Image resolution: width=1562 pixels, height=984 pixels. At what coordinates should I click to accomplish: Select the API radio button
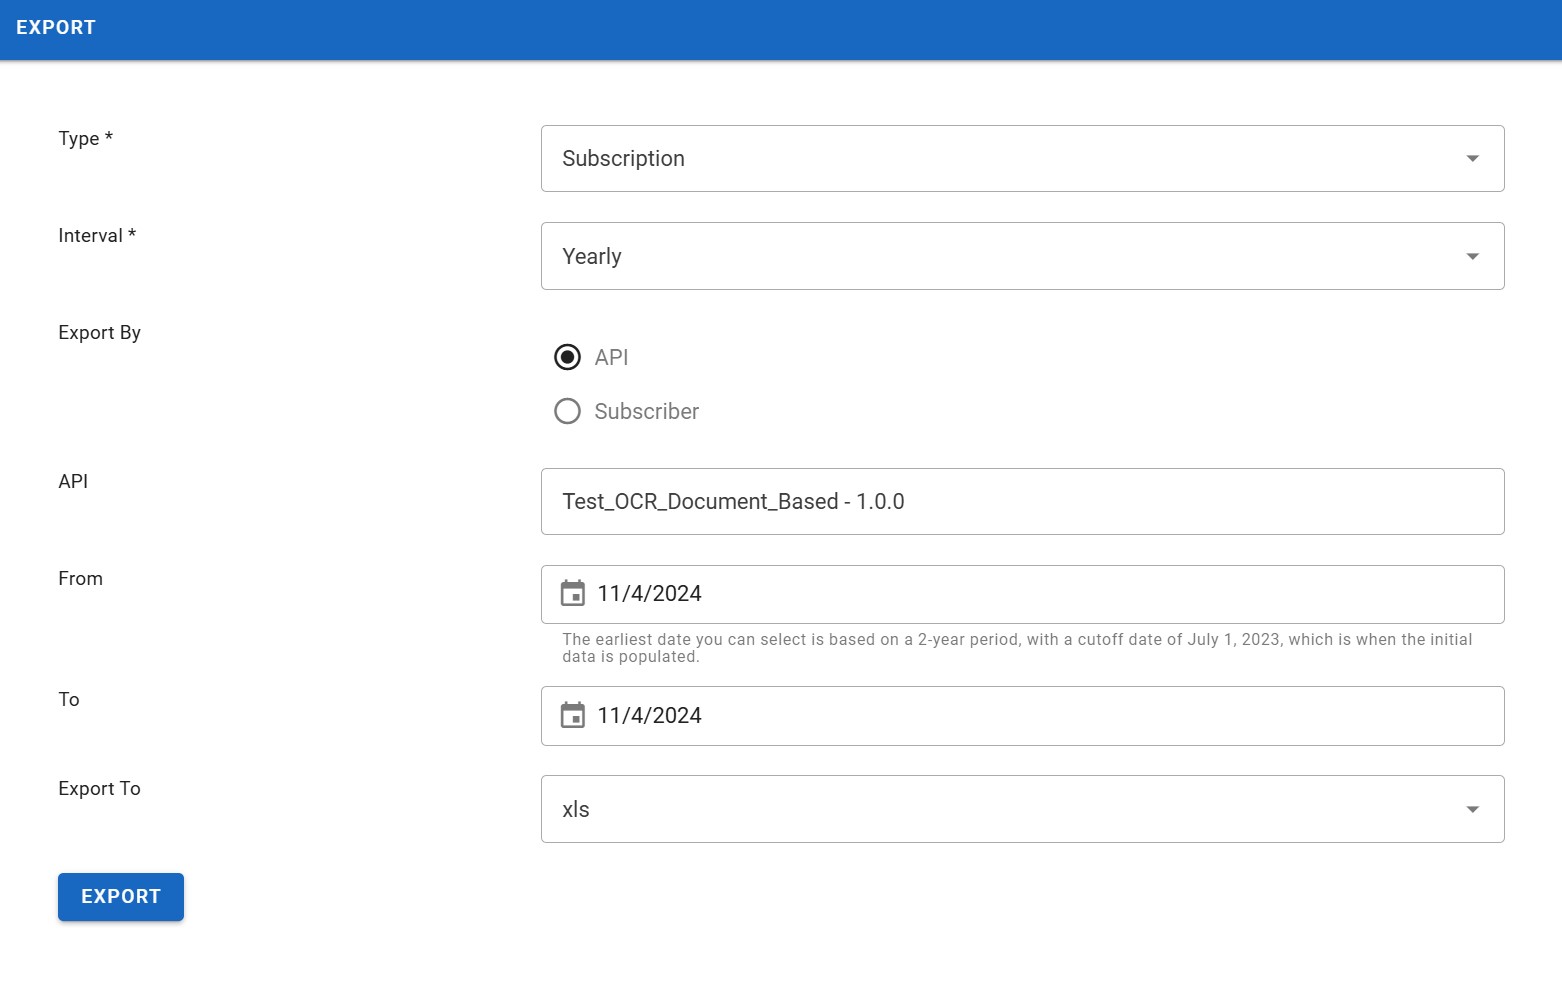pyautogui.click(x=567, y=358)
